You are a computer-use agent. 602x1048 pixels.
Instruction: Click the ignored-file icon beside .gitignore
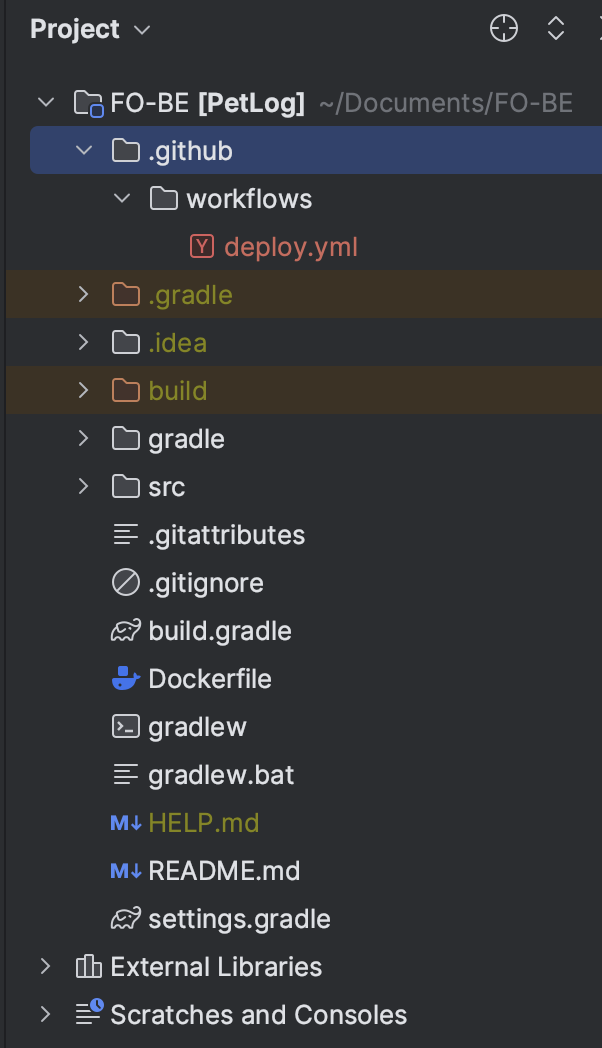(125, 582)
